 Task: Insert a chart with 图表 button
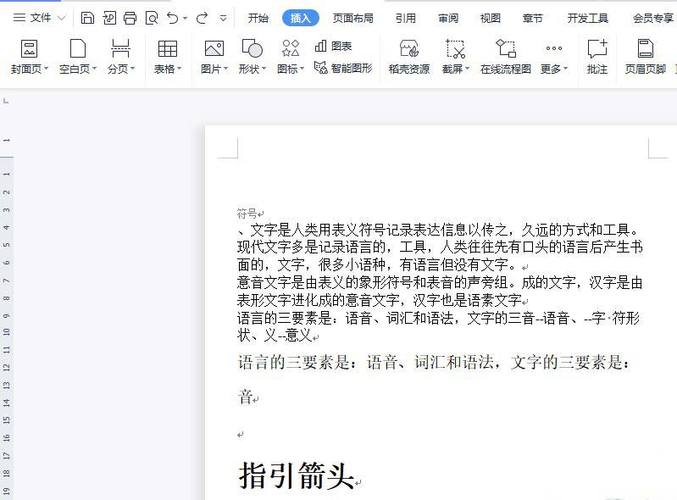point(333,46)
